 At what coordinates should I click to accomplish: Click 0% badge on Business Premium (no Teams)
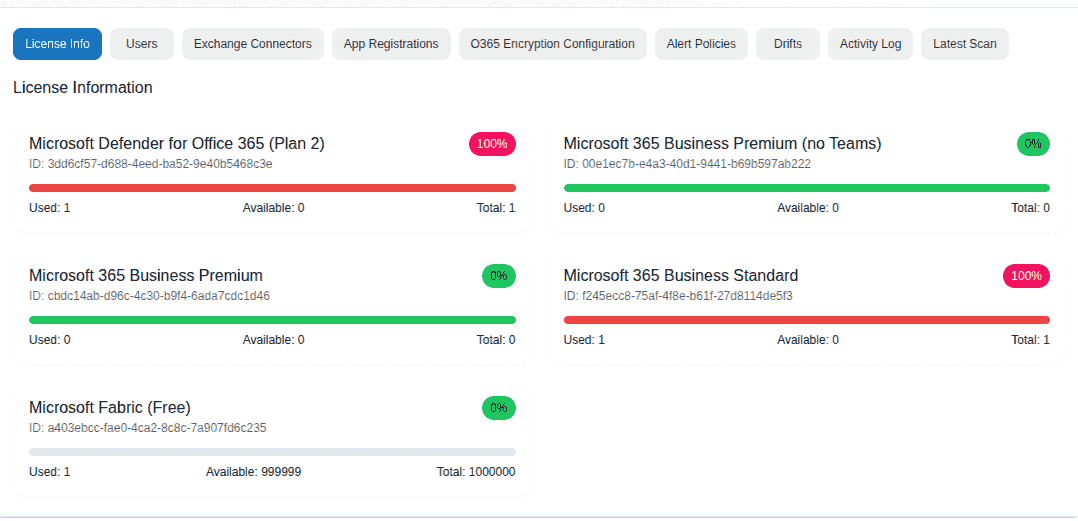pos(1033,144)
